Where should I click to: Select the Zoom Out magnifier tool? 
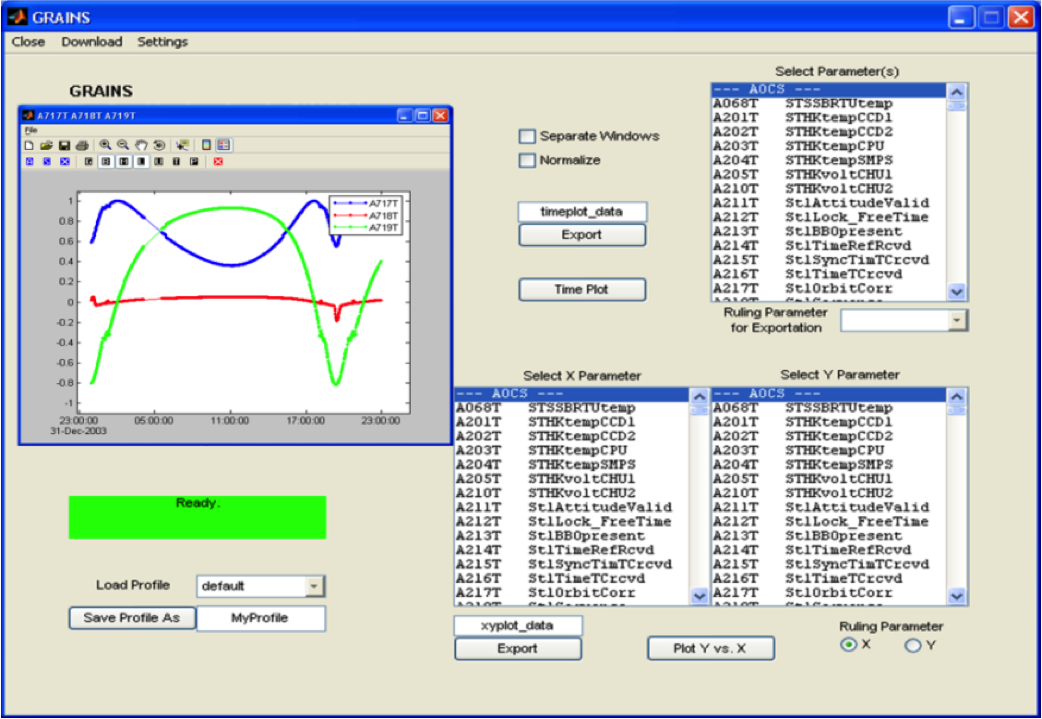click(123, 145)
